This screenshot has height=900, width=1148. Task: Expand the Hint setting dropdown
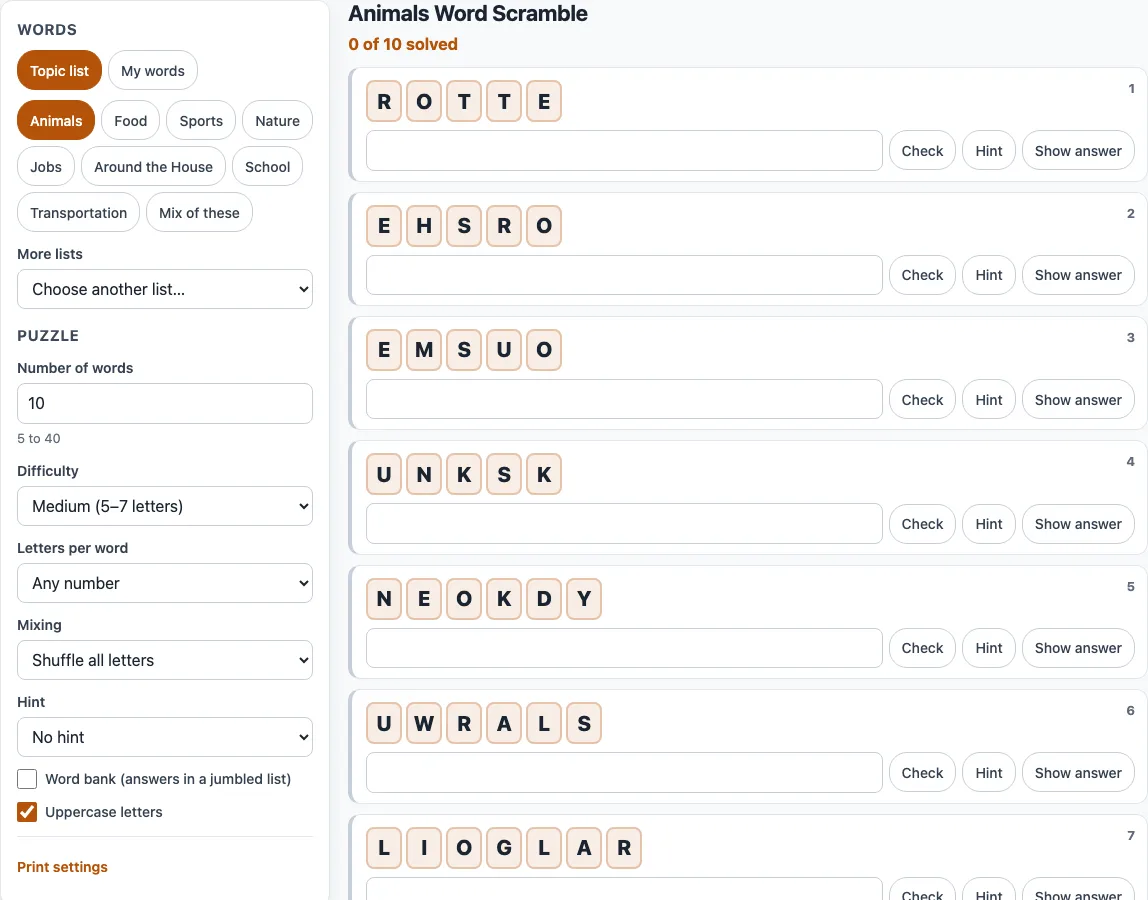[165, 737]
